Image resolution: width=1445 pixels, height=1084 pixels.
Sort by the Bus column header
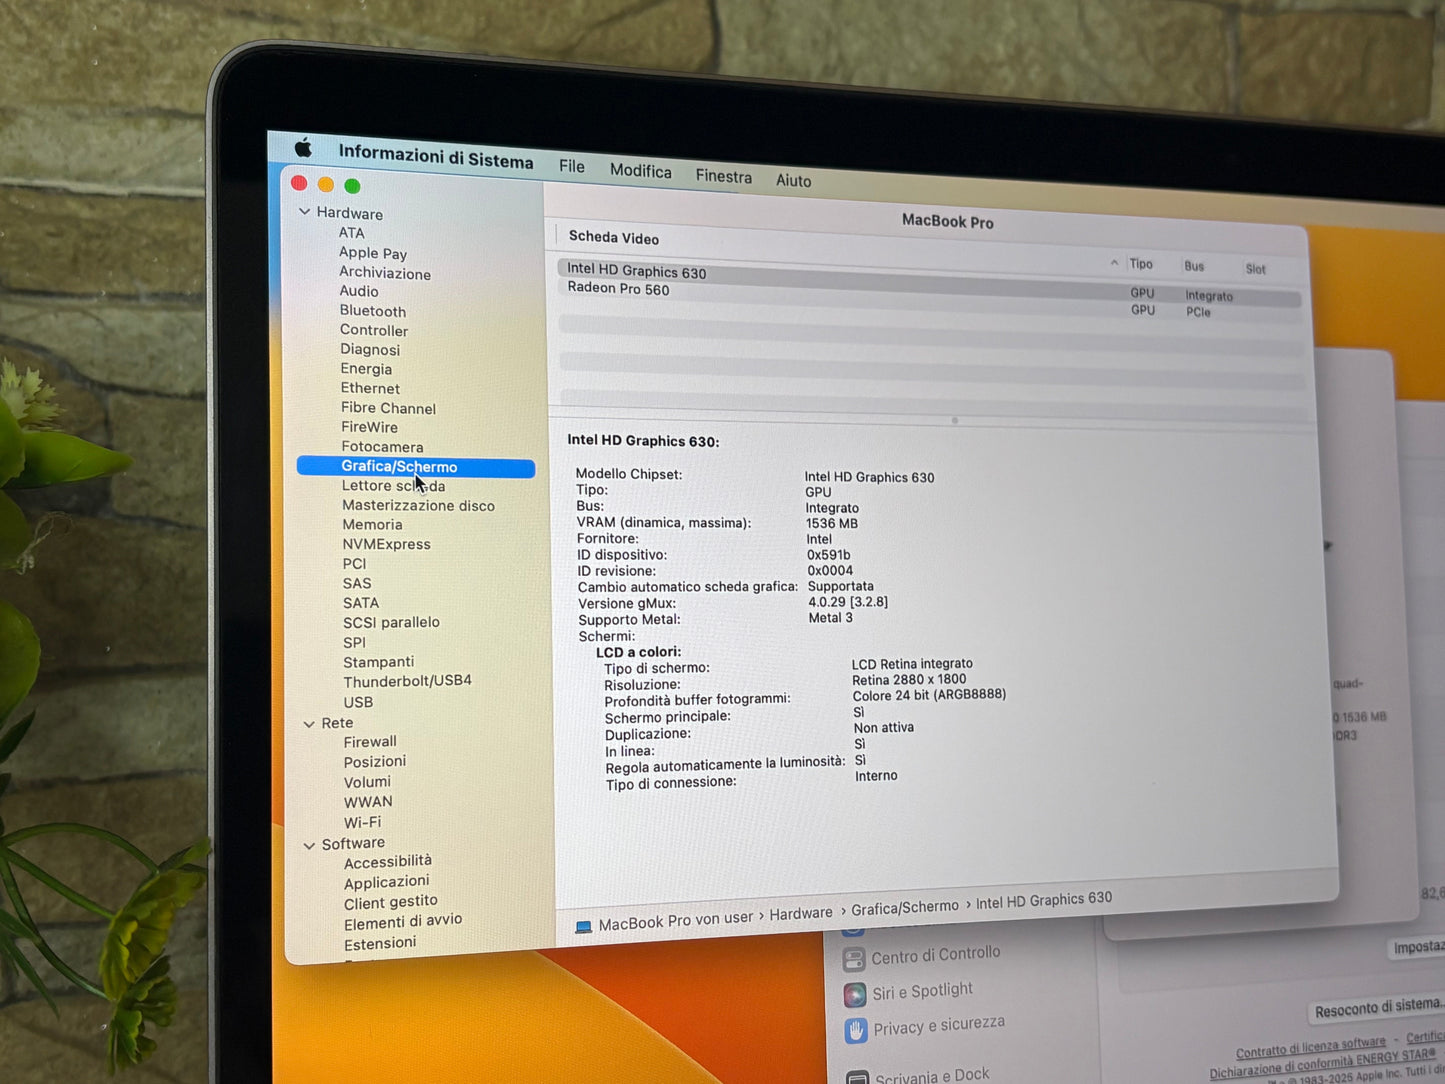[1194, 266]
